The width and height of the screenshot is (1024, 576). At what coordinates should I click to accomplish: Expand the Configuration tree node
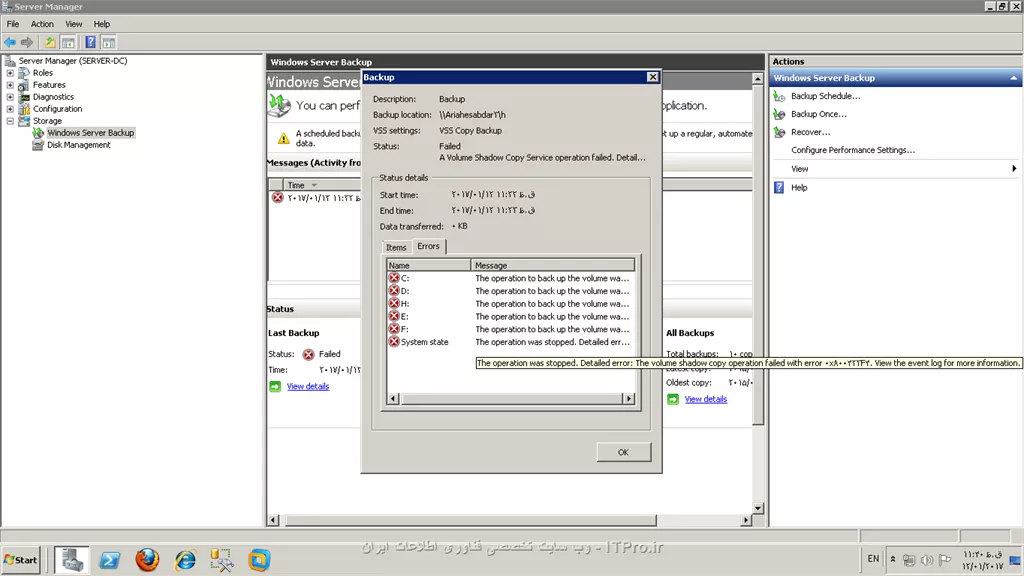click(x=10, y=109)
